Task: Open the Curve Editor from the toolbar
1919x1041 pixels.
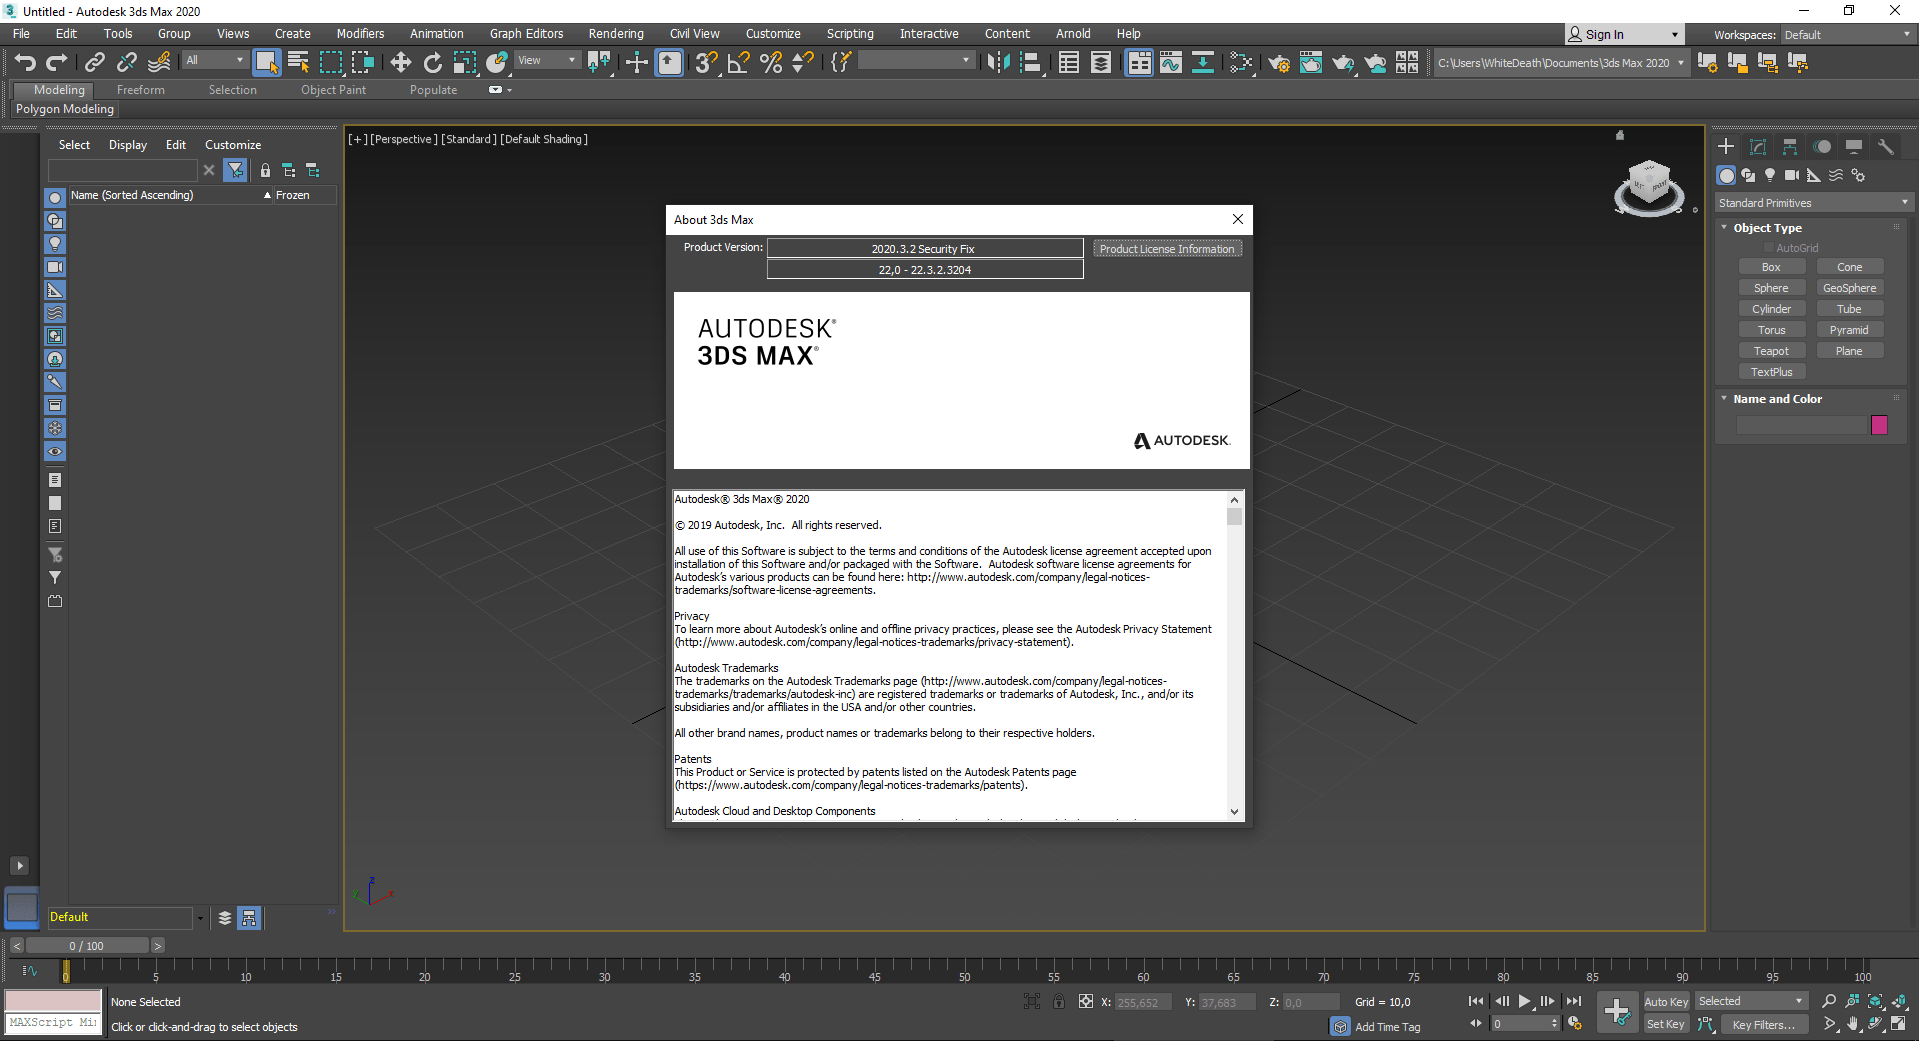Action: [1171, 63]
